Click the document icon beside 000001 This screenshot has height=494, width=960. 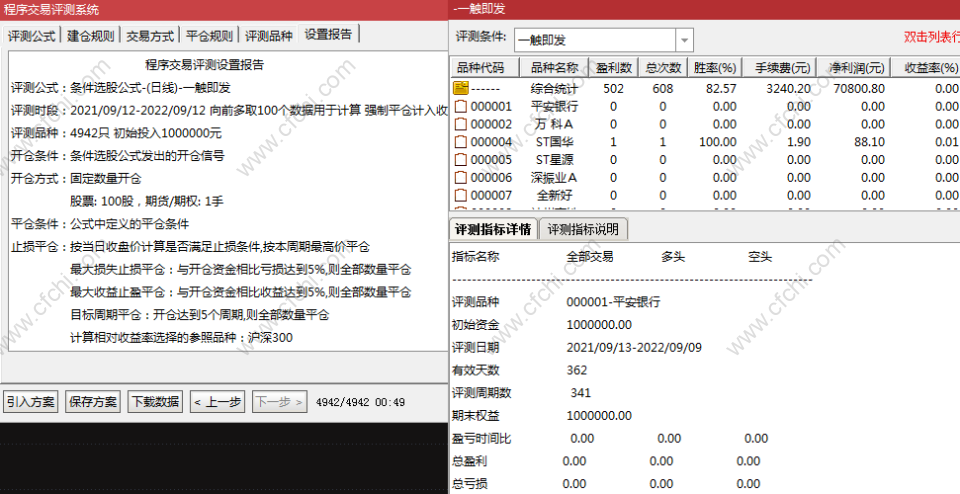(x=460, y=107)
